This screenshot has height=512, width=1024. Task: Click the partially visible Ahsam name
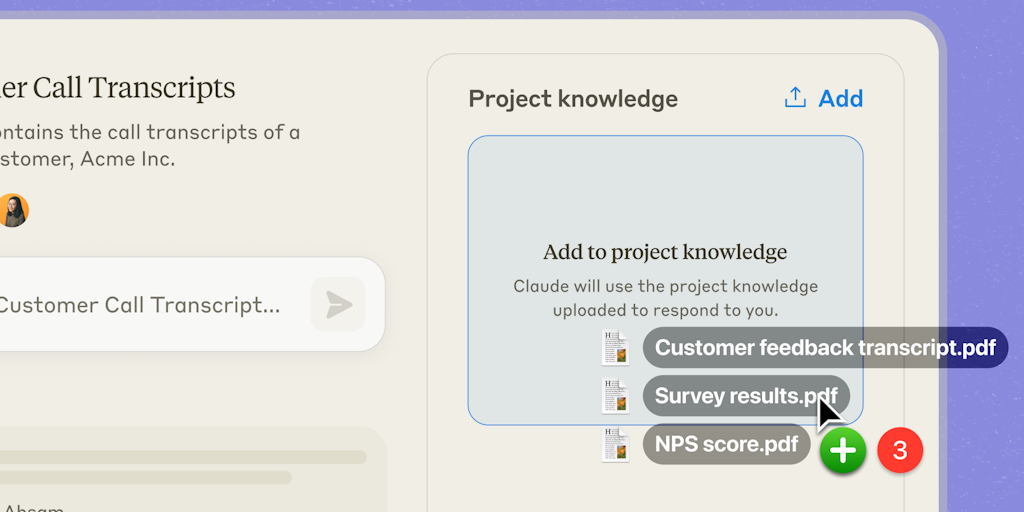30,508
